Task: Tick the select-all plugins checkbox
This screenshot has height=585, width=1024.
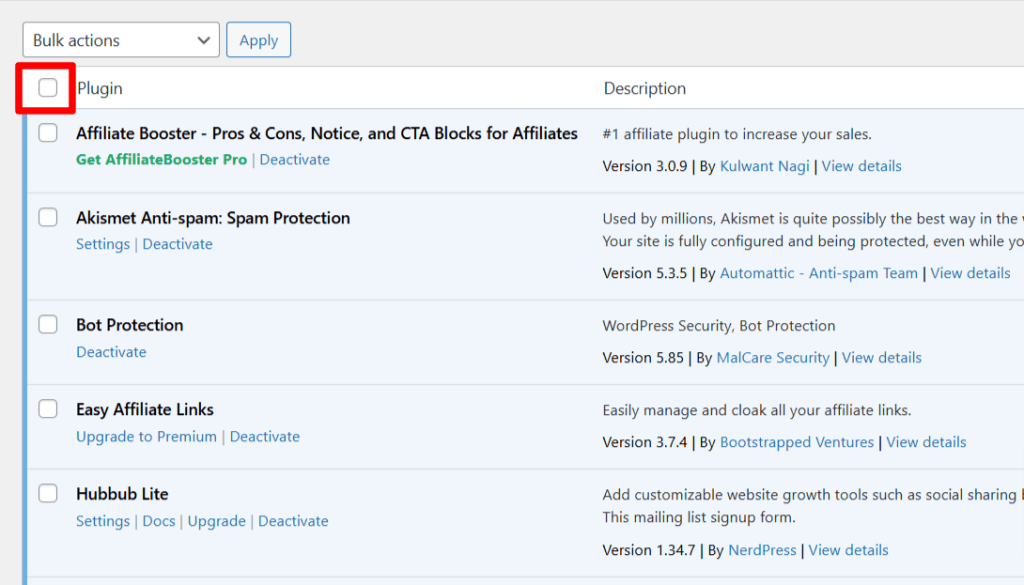Action: coord(48,87)
